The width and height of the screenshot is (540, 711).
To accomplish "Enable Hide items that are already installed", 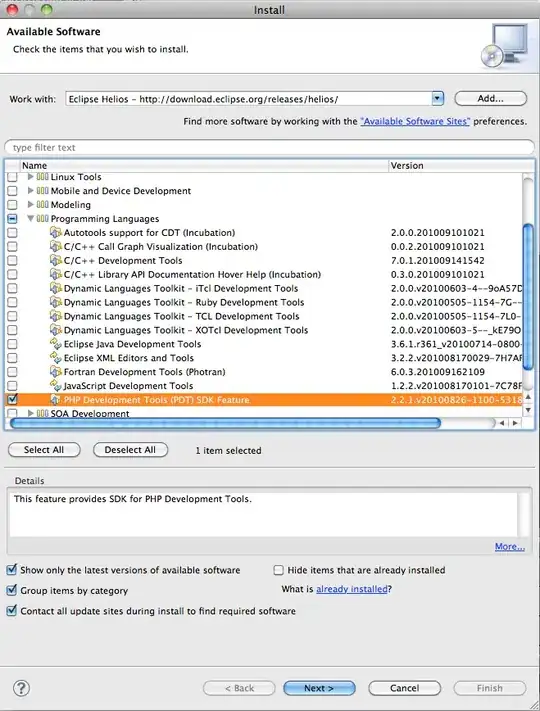I will [278, 570].
